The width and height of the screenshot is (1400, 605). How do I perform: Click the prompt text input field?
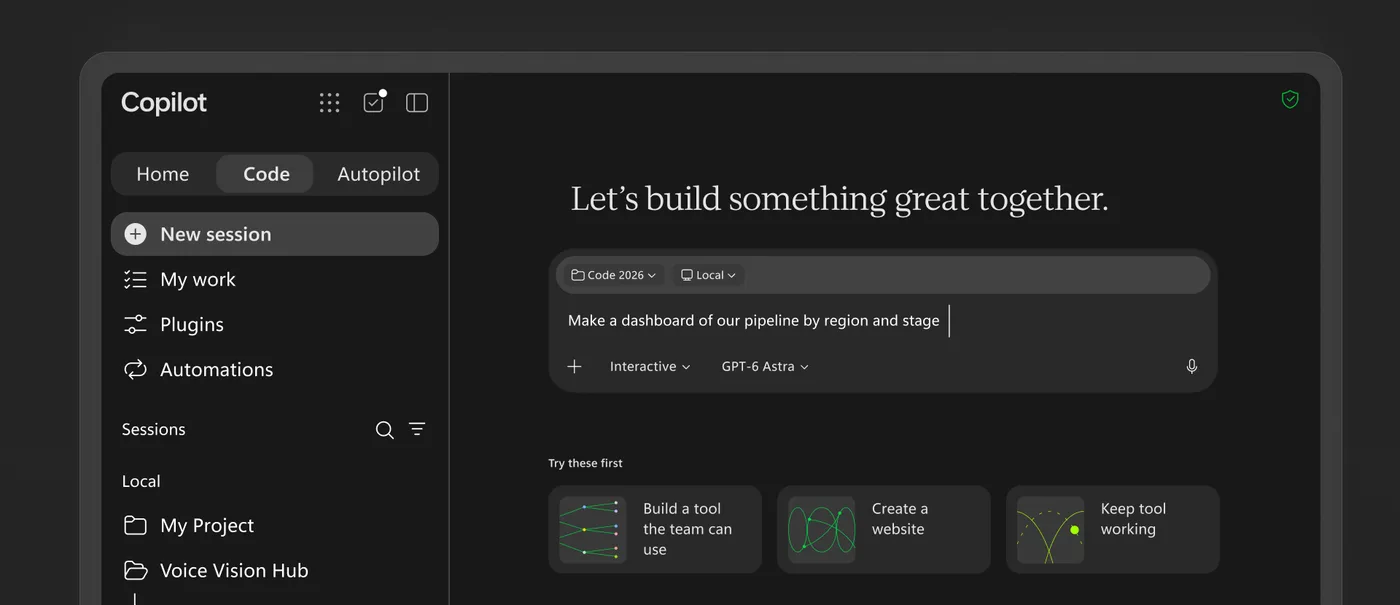[883, 321]
